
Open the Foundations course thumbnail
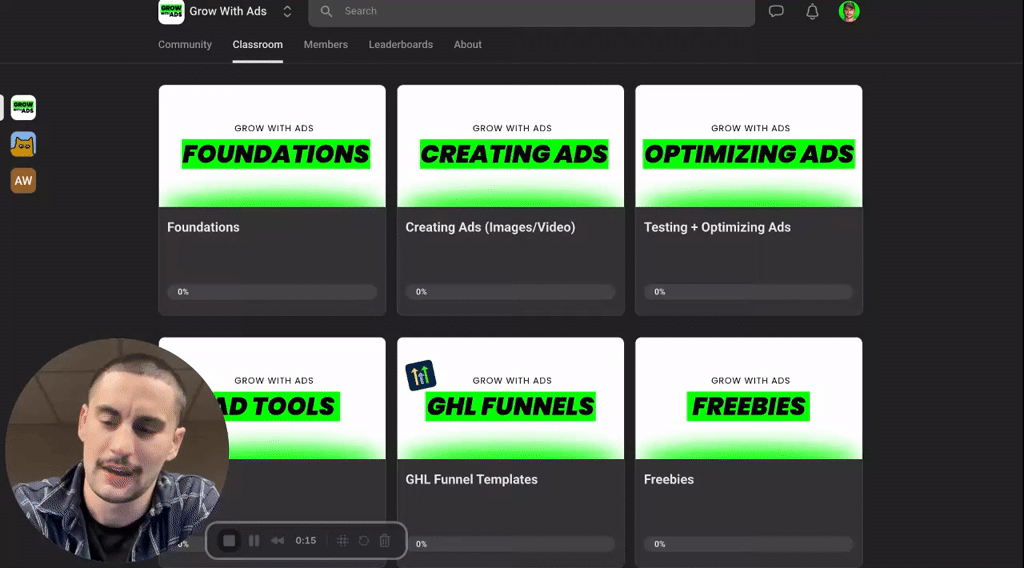(272, 146)
